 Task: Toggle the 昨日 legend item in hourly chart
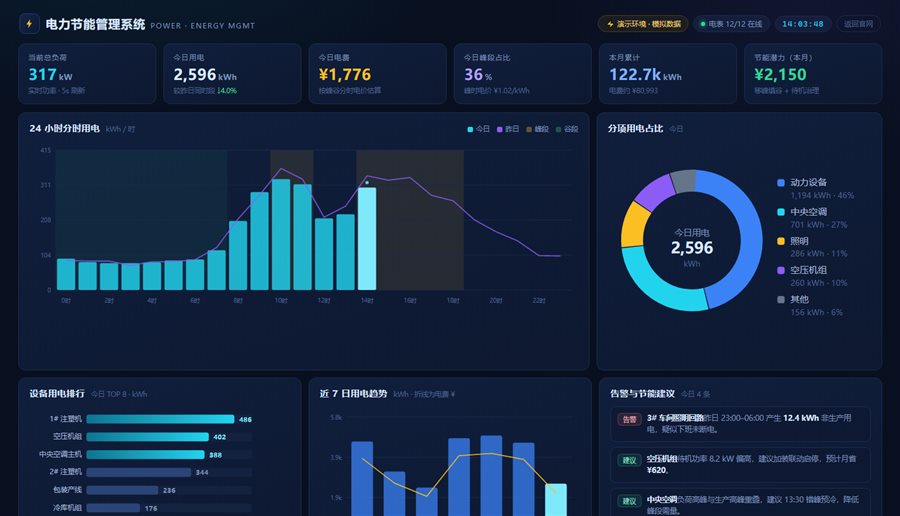pyautogui.click(x=508, y=129)
